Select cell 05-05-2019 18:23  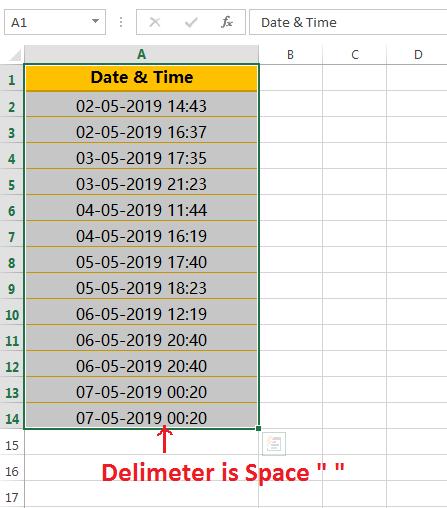(141, 286)
